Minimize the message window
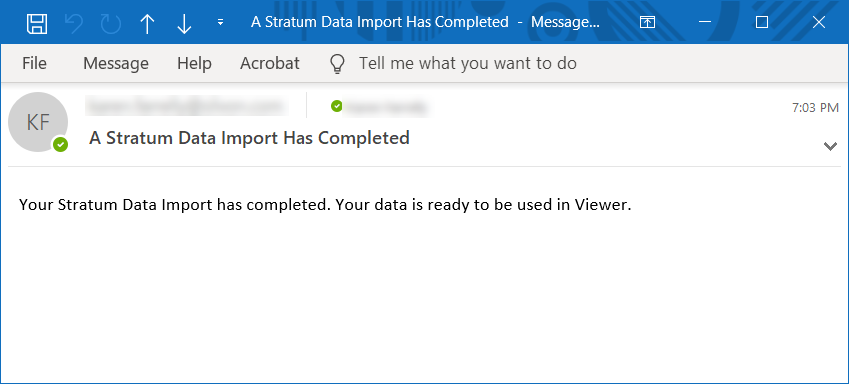This screenshot has height=384, width=849. click(704, 22)
